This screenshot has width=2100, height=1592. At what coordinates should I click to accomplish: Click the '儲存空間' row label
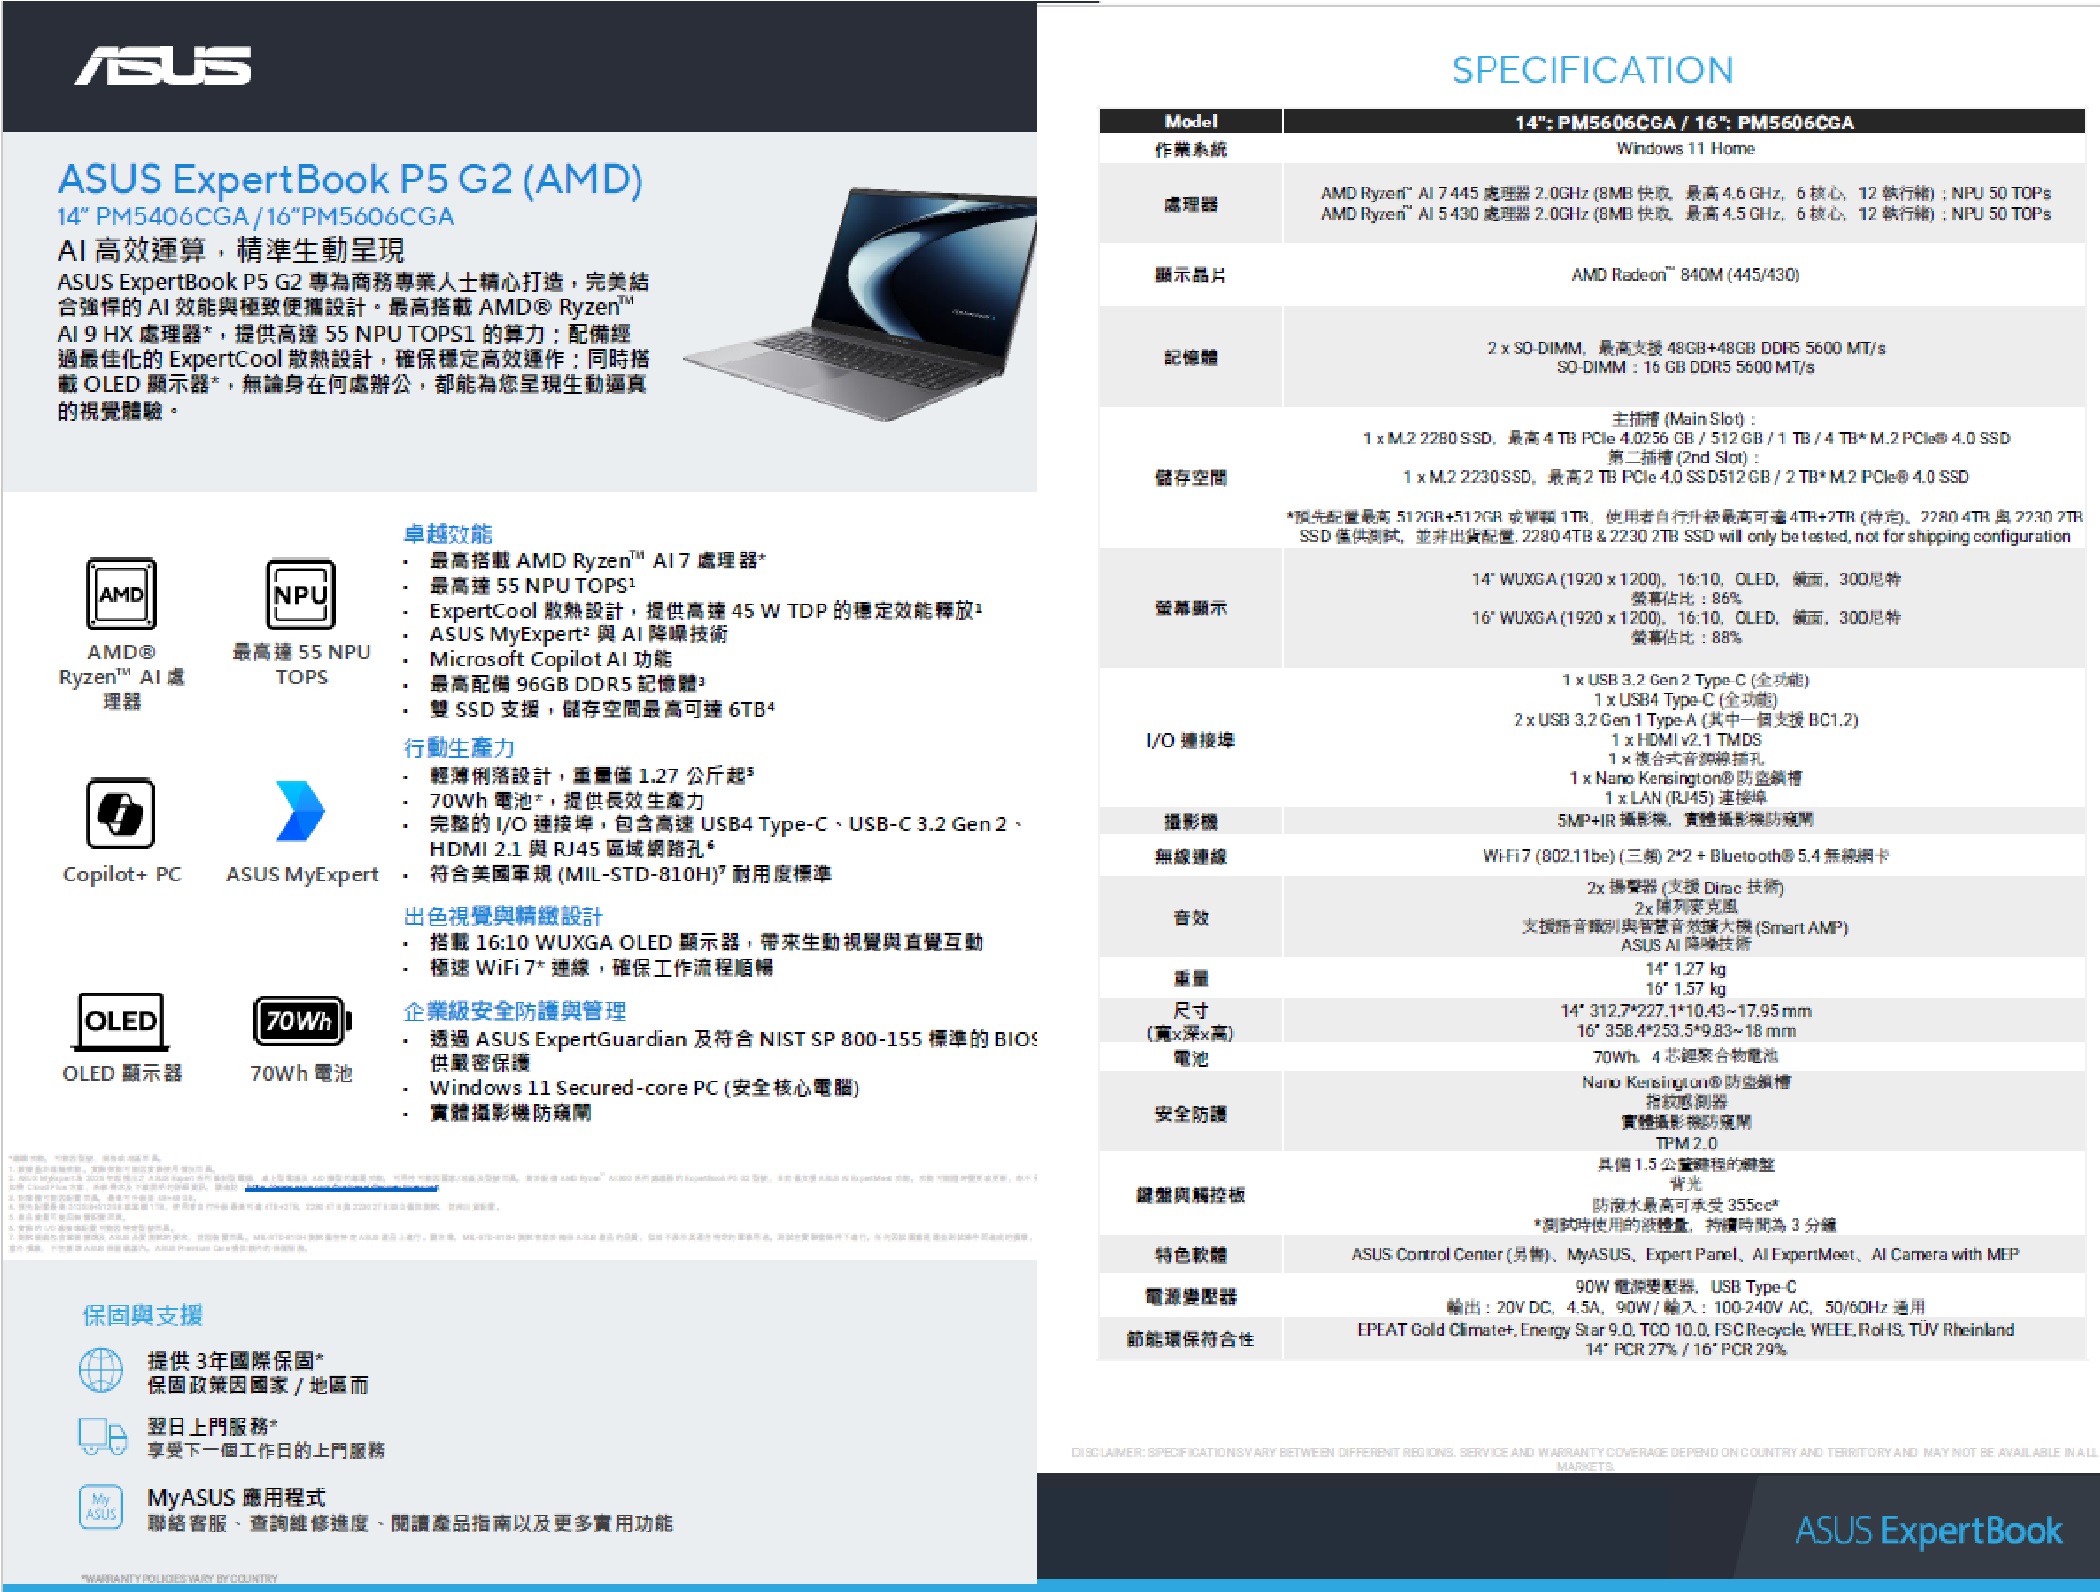point(1191,478)
